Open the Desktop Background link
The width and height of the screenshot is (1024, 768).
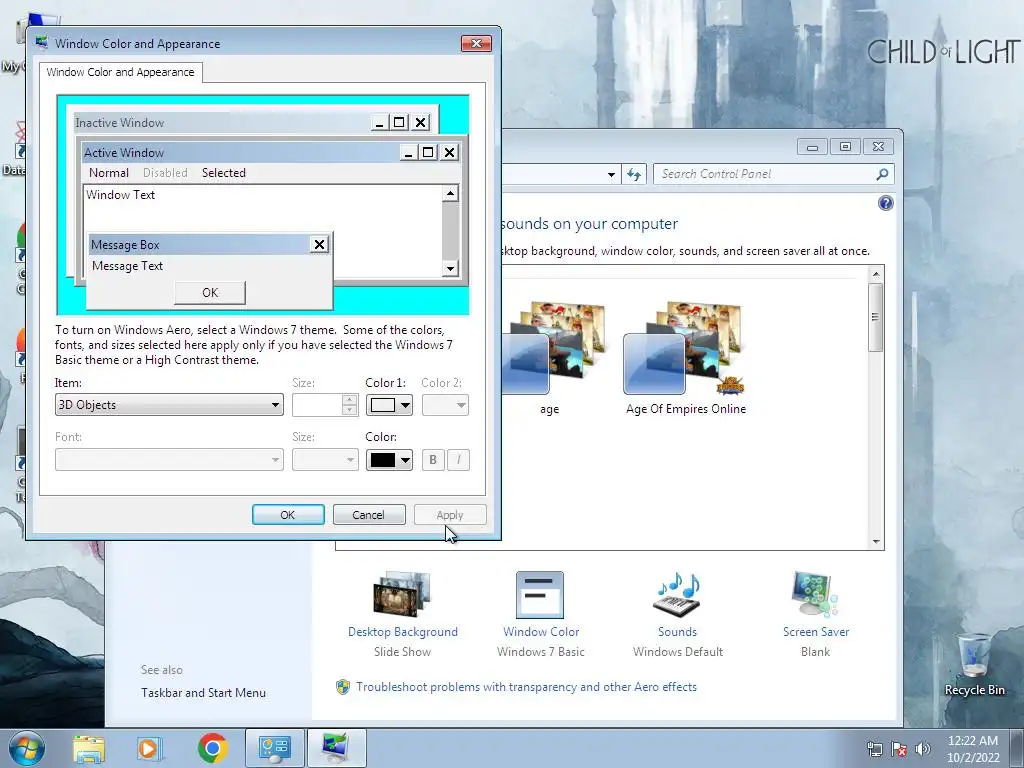[402, 632]
